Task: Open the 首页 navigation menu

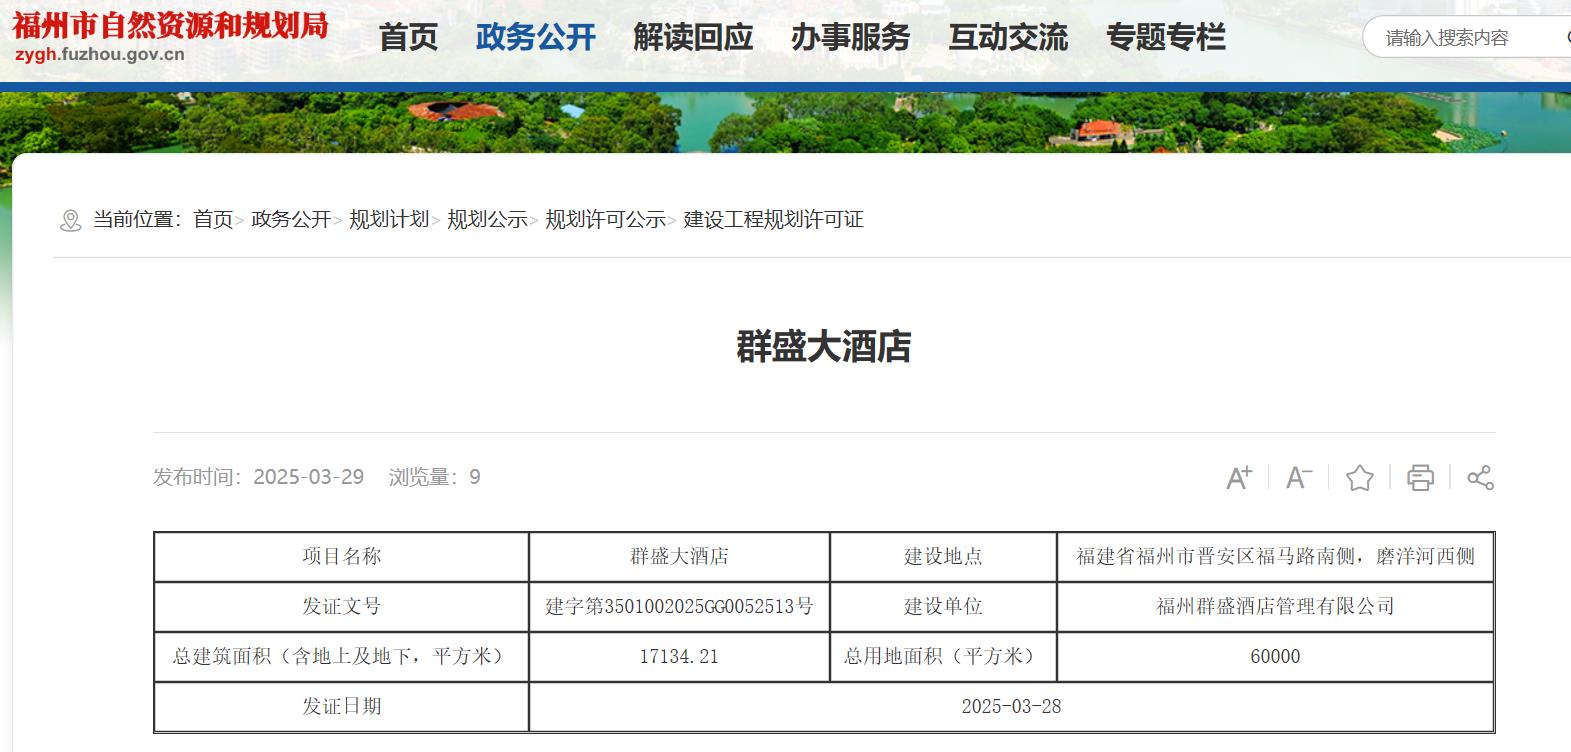Action: pos(408,38)
